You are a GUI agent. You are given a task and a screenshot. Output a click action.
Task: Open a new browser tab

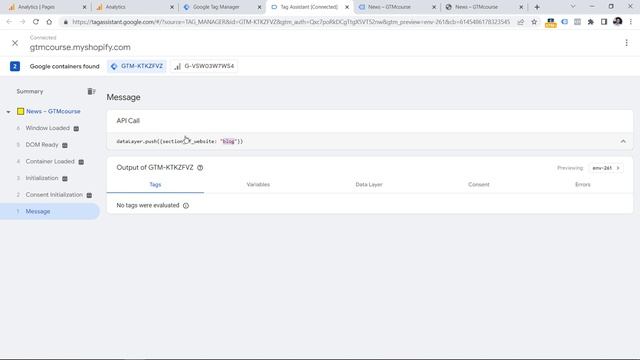tap(537, 7)
